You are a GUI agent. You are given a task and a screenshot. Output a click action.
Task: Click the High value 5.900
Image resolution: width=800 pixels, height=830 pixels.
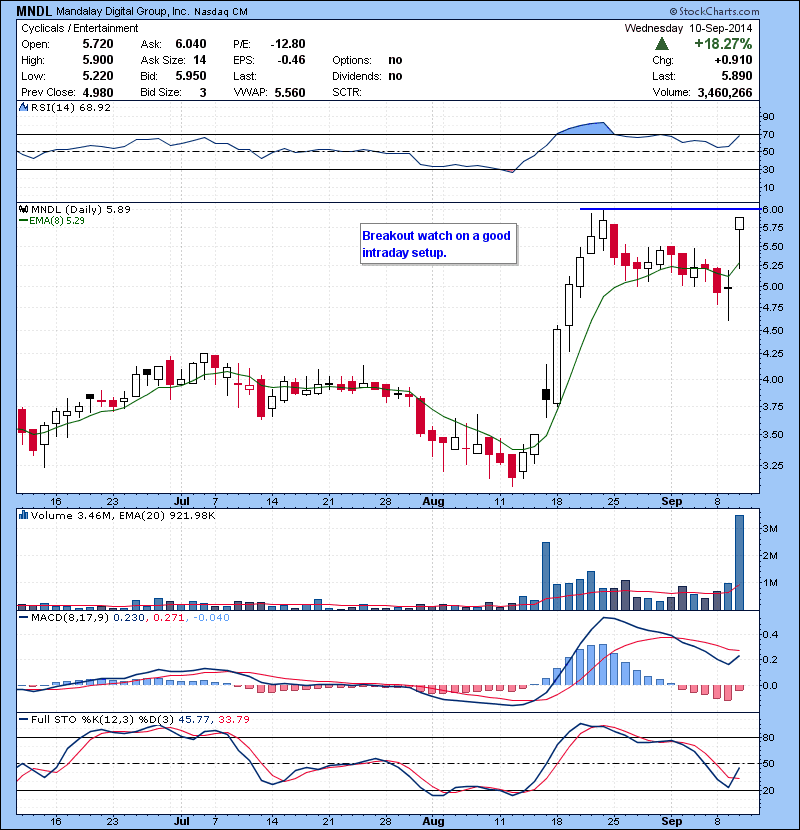point(98,60)
